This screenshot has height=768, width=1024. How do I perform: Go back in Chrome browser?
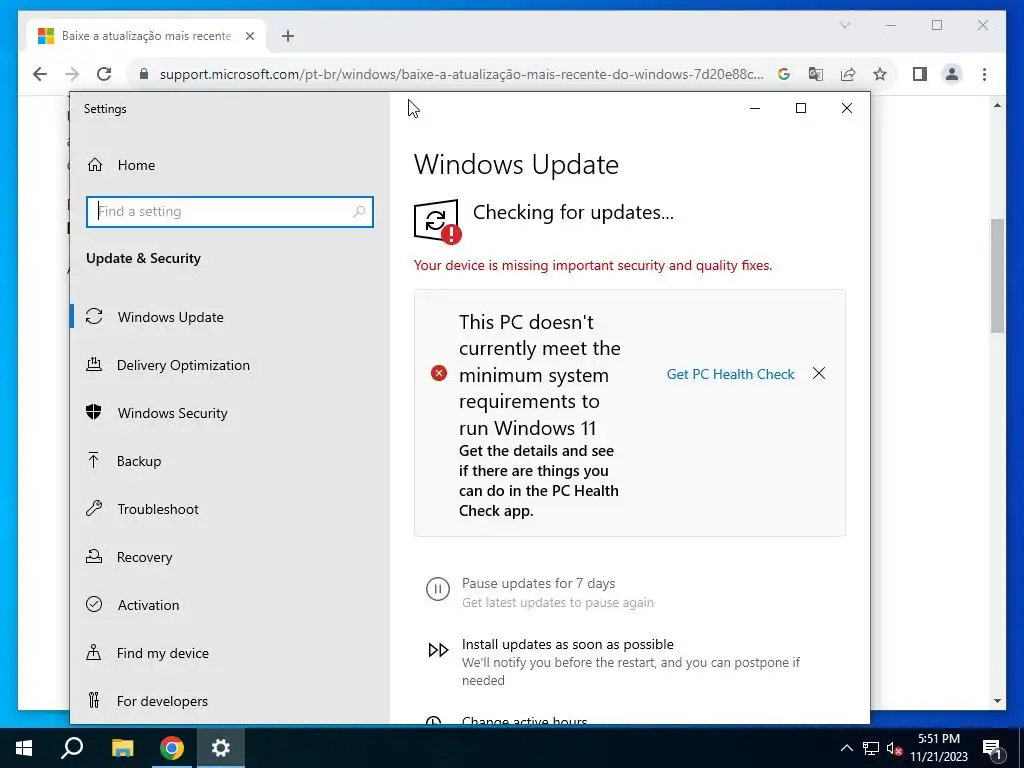pyautogui.click(x=40, y=74)
